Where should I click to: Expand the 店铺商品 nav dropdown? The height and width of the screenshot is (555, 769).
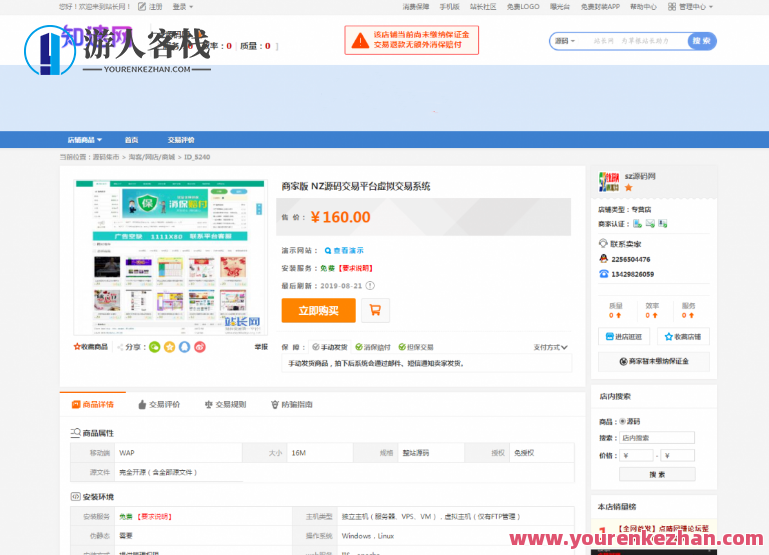click(x=84, y=140)
